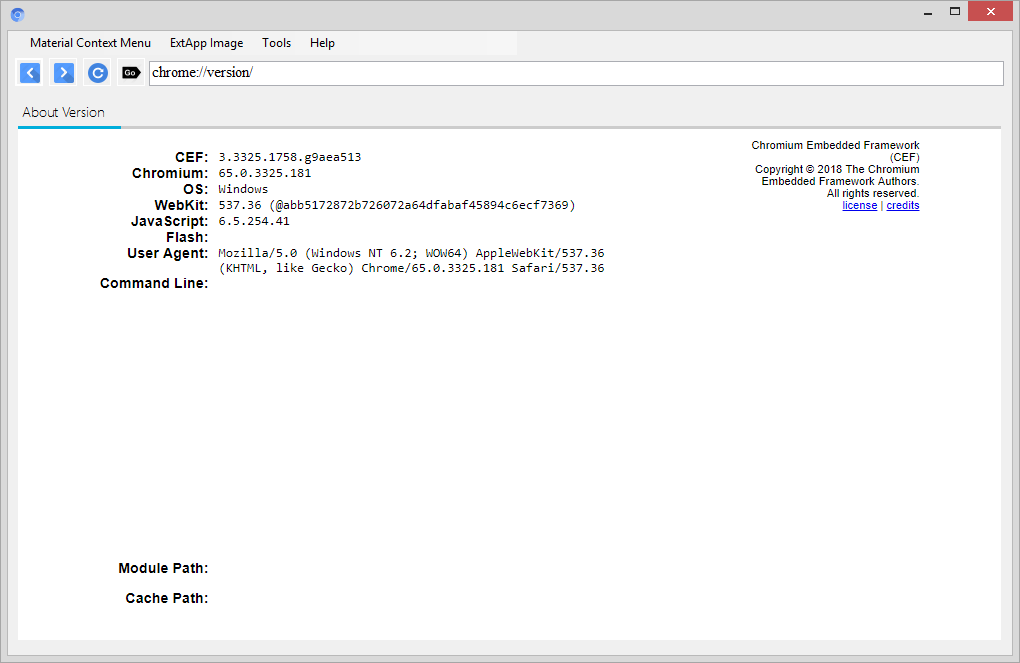Click CEF version 3.3325.1758.g9aea513 value
Screen dimensions: 1020x663
point(289,157)
